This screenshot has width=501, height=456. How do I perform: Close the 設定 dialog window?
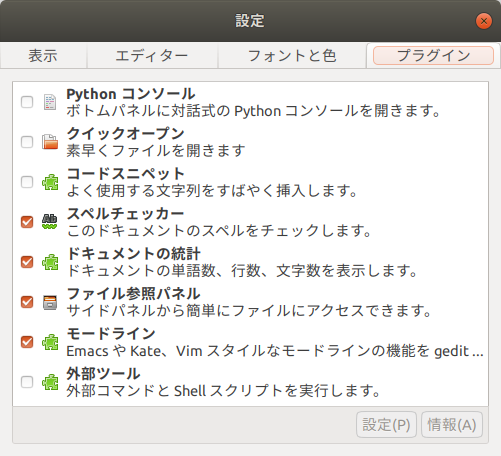click(484, 21)
